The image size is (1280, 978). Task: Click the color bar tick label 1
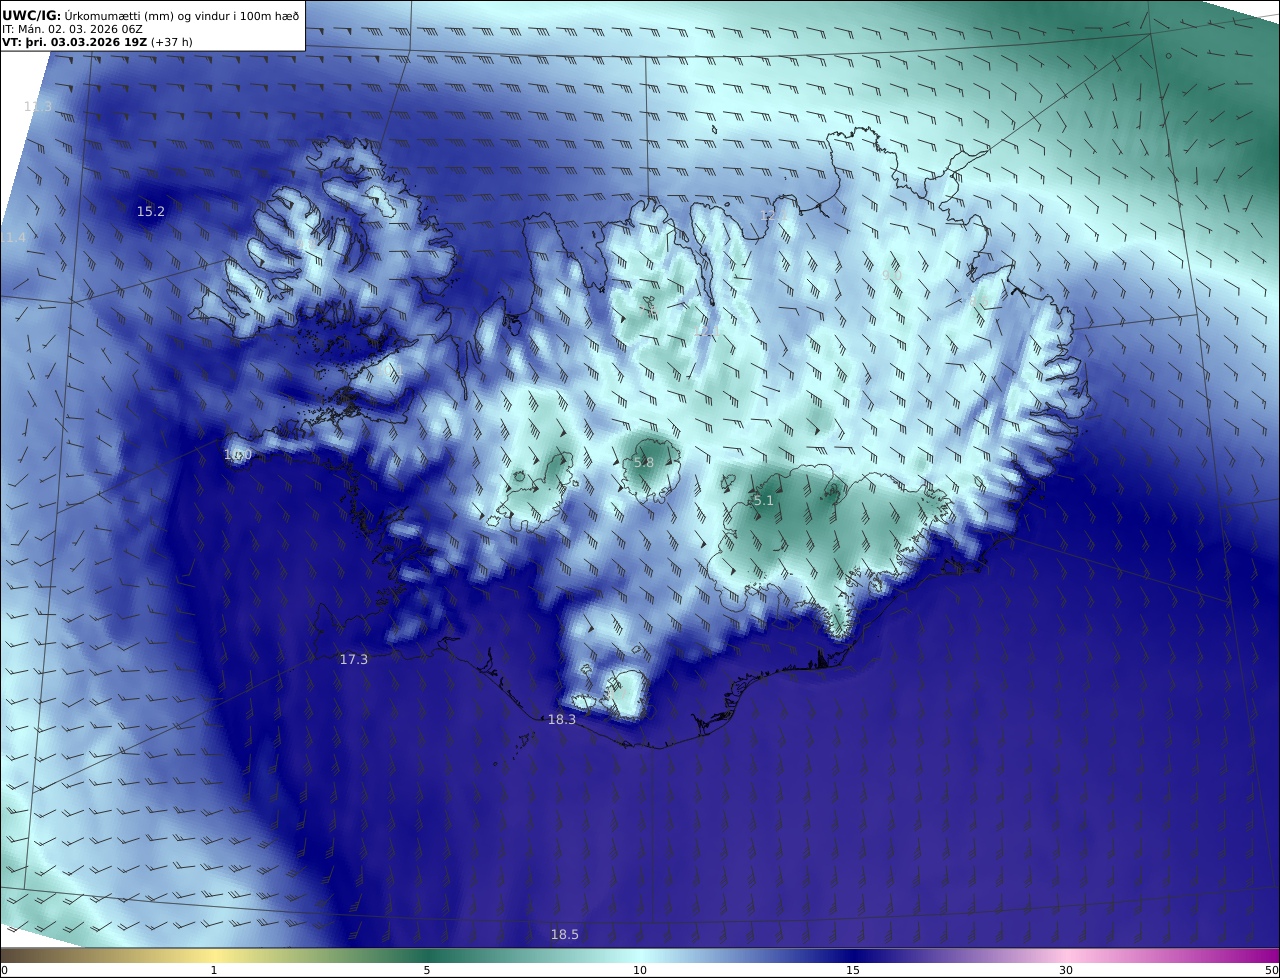tap(214, 970)
